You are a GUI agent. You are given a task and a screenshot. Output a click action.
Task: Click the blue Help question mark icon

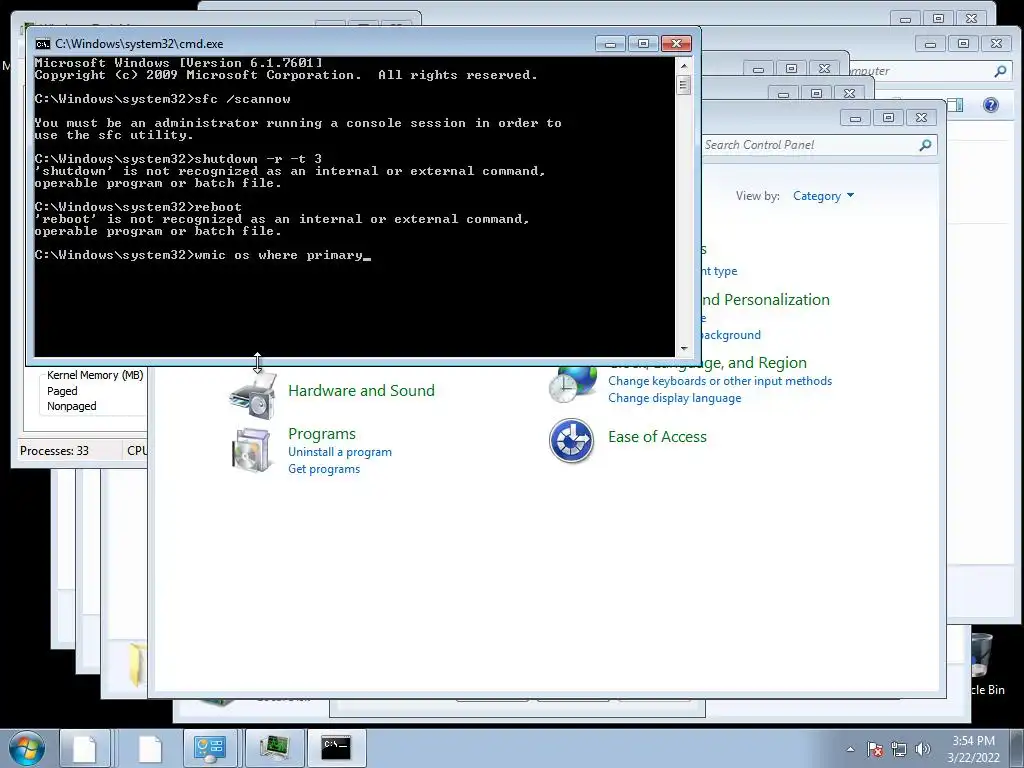coord(991,105)
